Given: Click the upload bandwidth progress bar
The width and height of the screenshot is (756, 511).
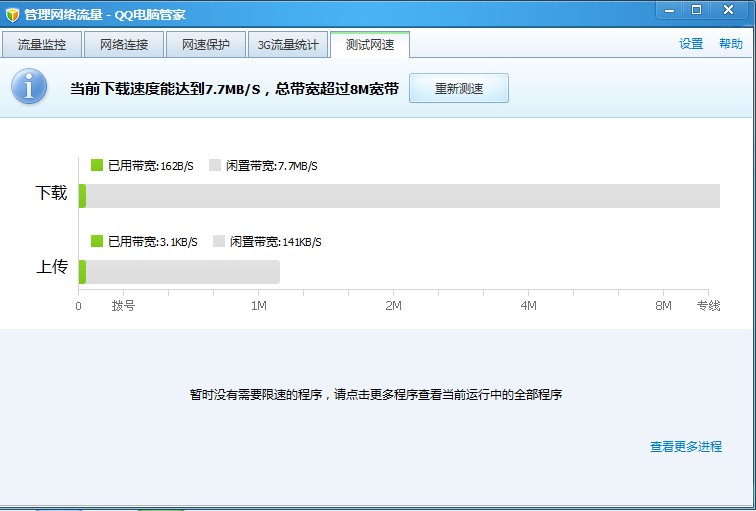Looking at the screenshot, I should click(x=179, y=272).
